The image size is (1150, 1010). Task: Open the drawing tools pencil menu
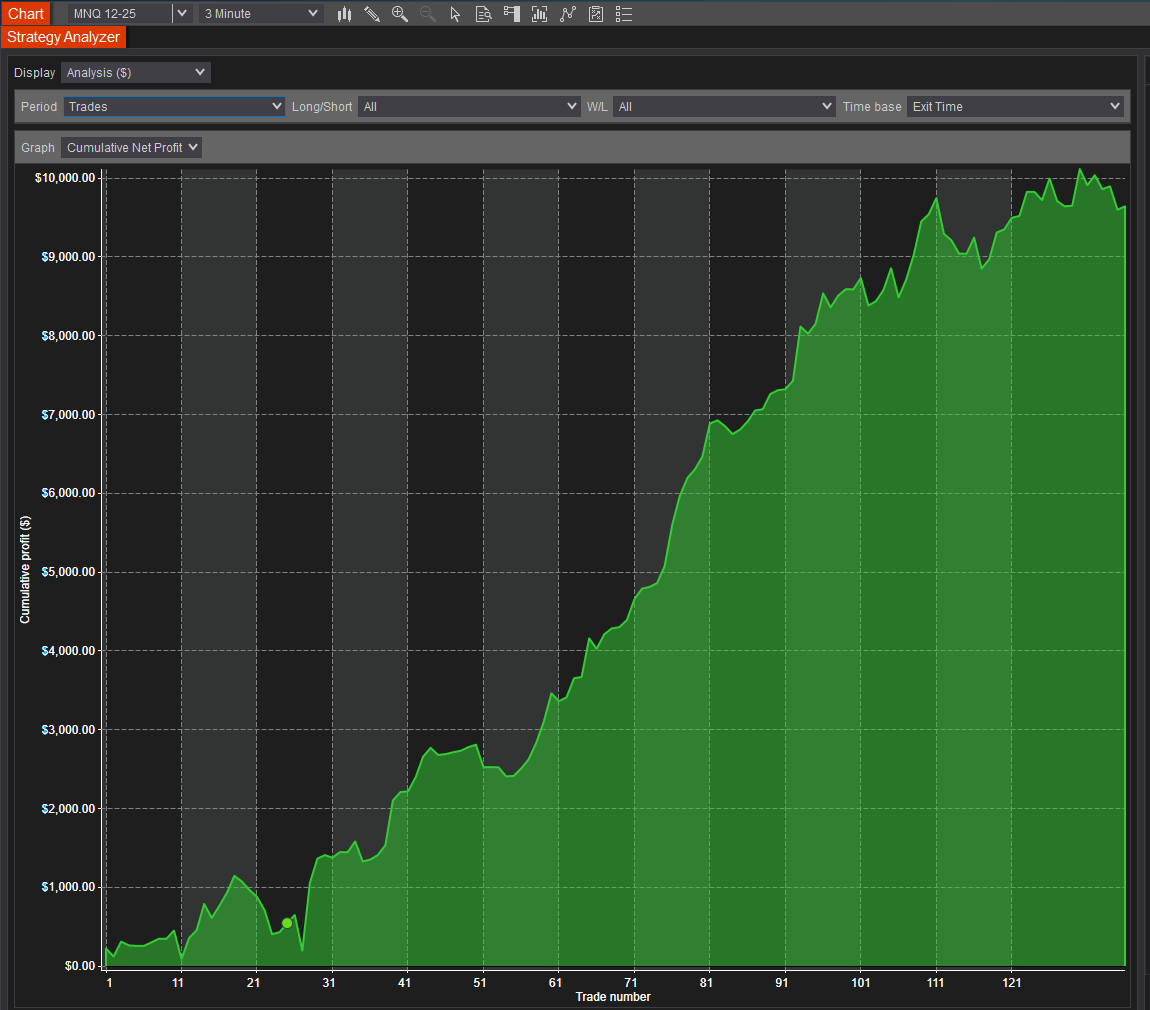tap(372, 14)
